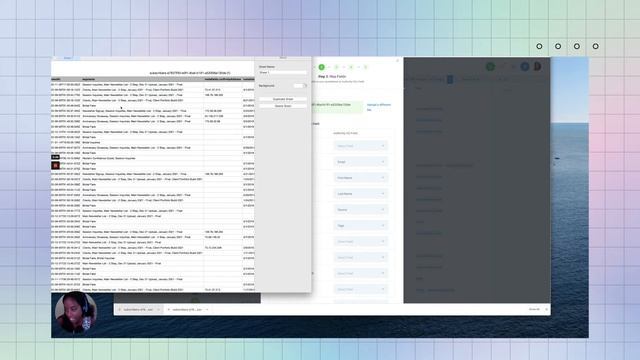
Task: Click Show All in the downloads bar
Action: pos(534,309)
